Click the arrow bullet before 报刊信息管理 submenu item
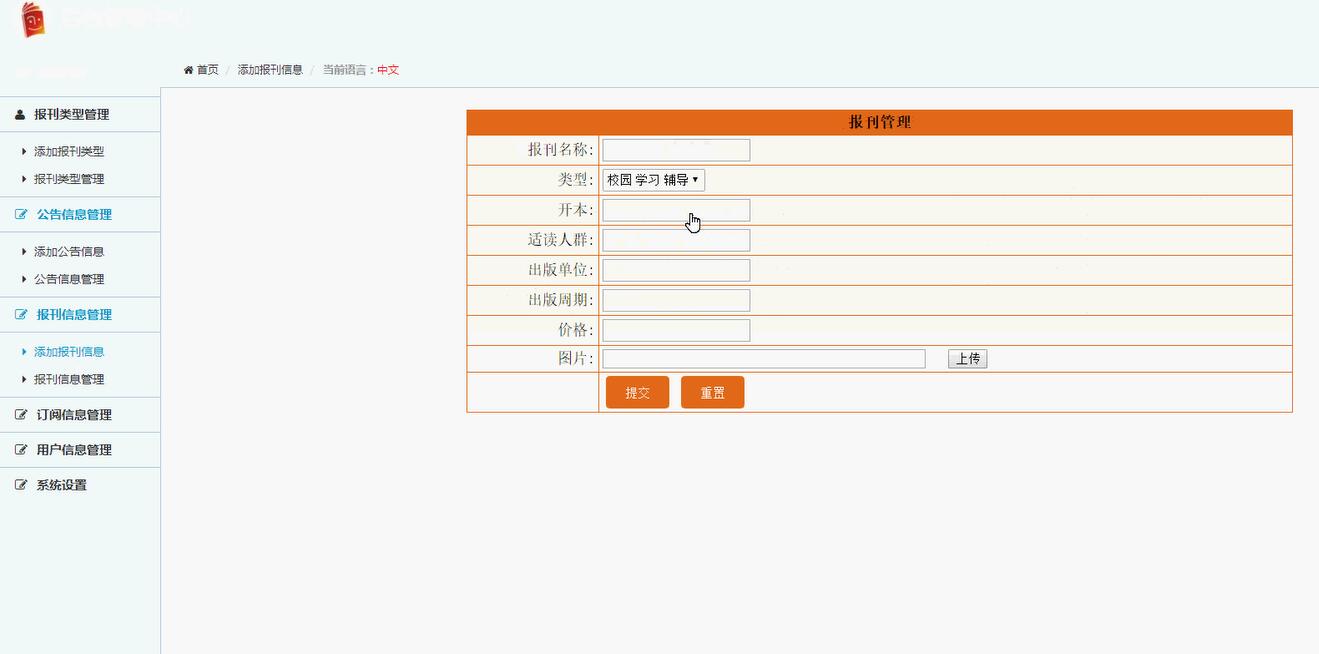 [24, 379]
